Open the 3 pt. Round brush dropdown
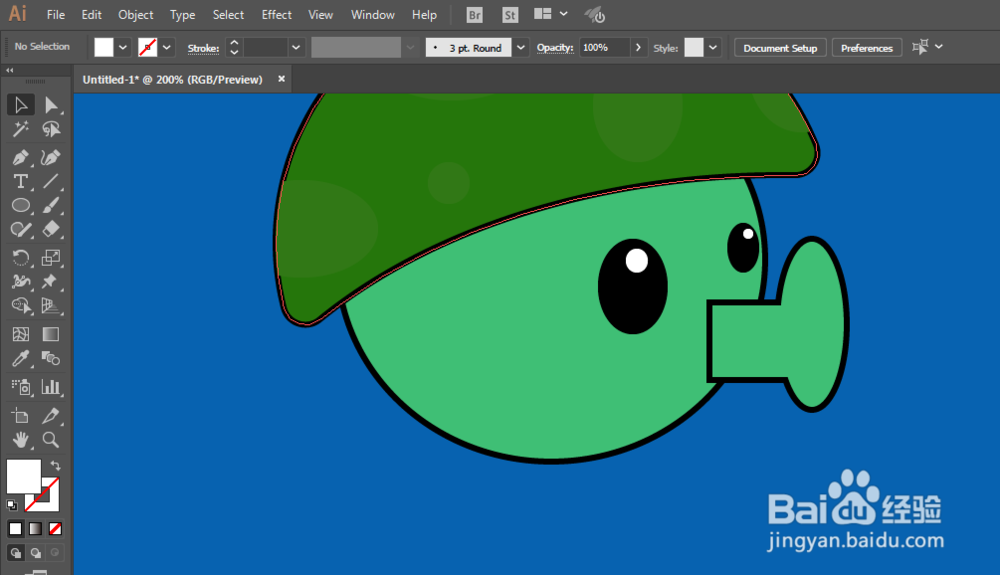Screen dimensions: 1000x575 [x=521, y=47]
